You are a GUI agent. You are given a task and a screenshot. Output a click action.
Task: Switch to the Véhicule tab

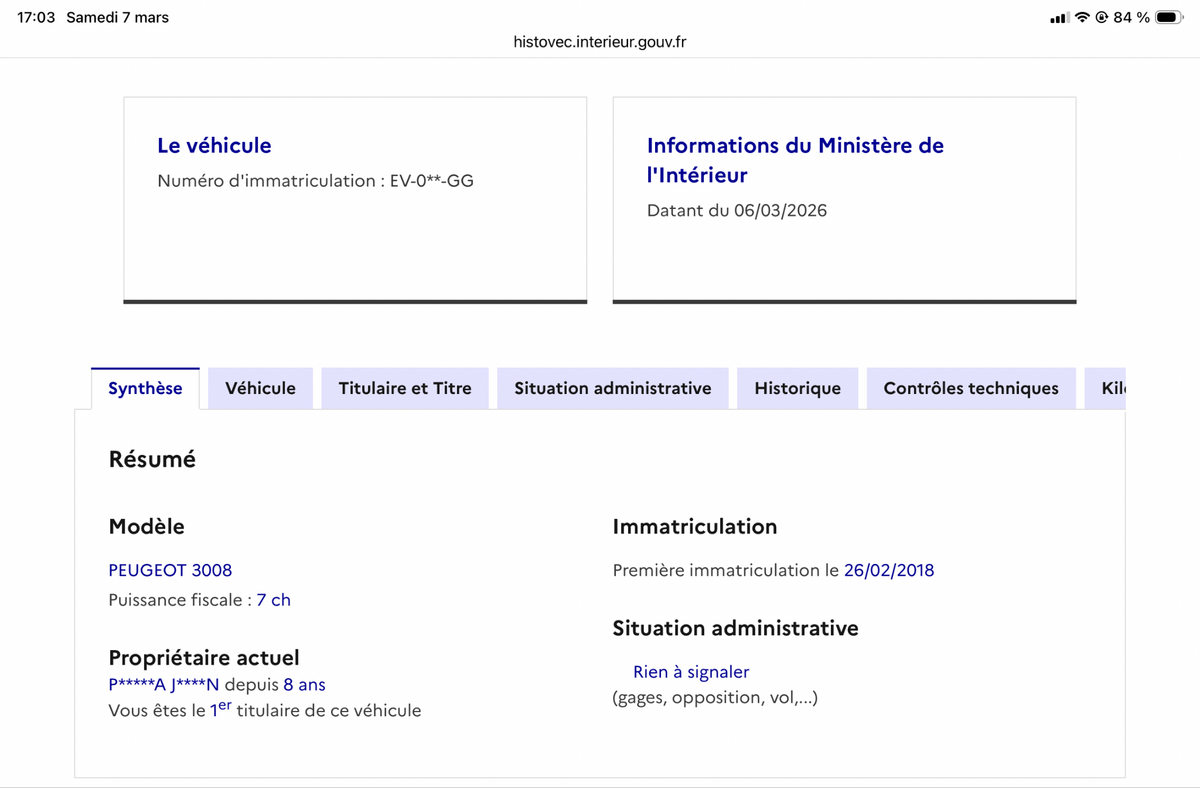click(260, 388)
